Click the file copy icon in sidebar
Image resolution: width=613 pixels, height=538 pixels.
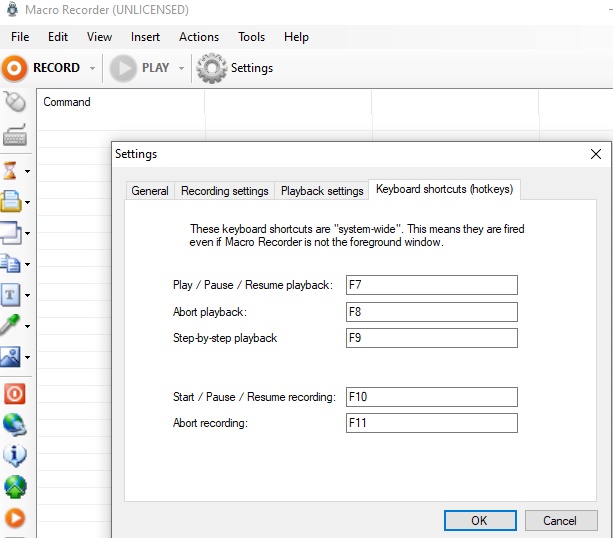pos(11,264)
